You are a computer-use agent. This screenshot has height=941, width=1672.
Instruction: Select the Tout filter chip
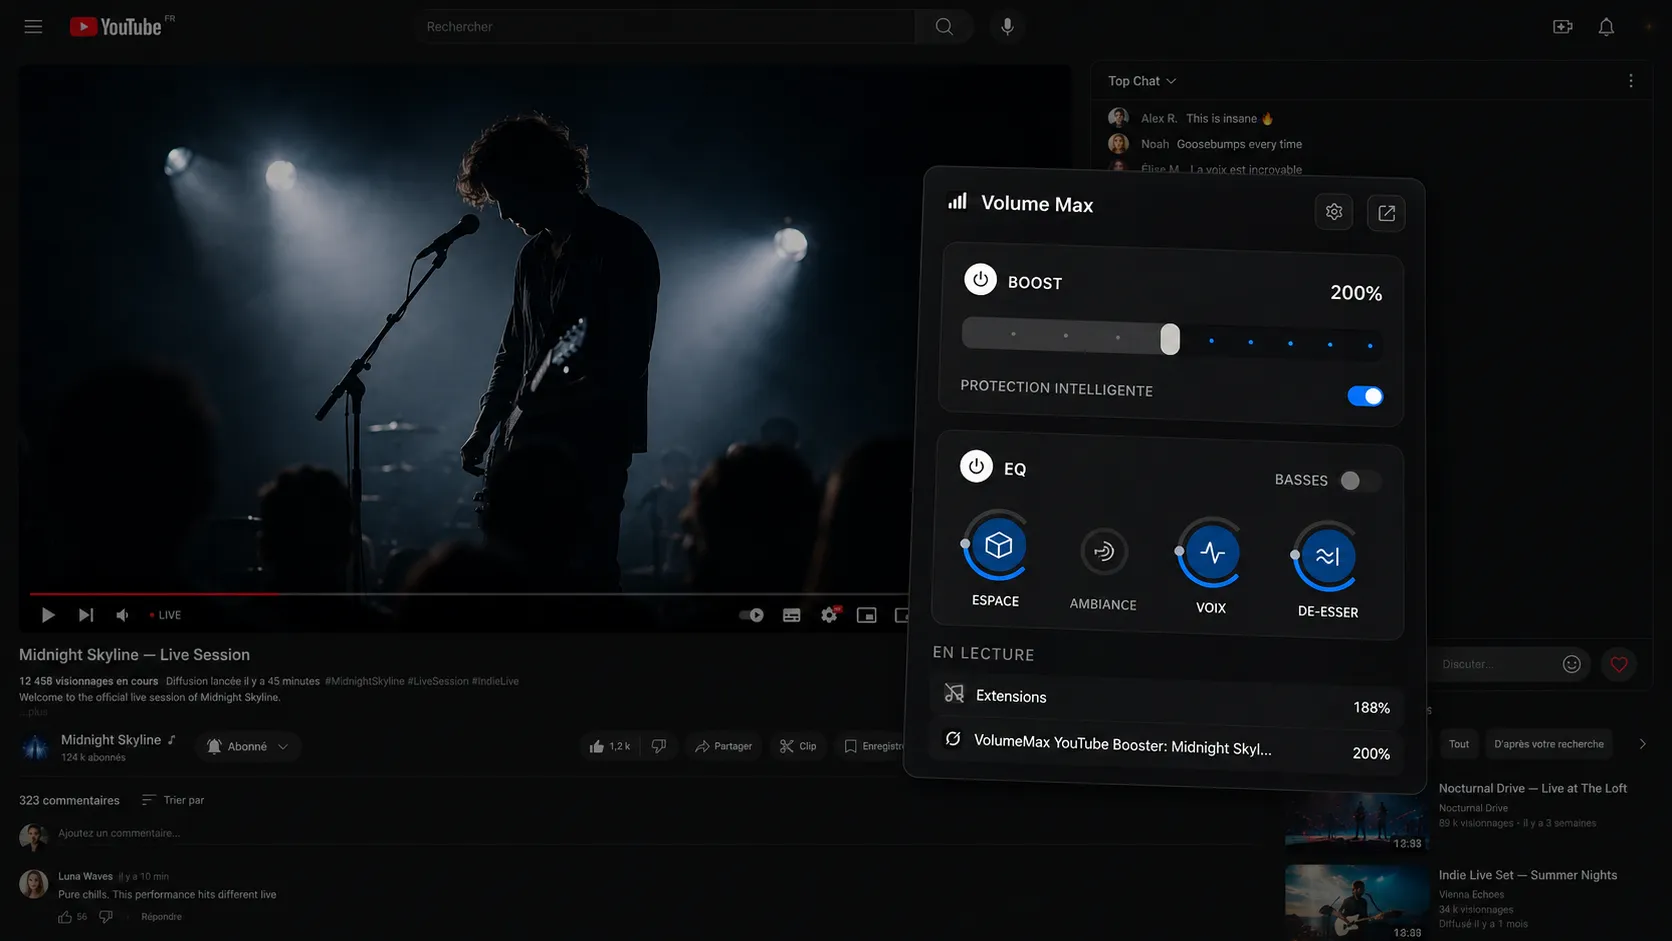tap(1459, 744)
